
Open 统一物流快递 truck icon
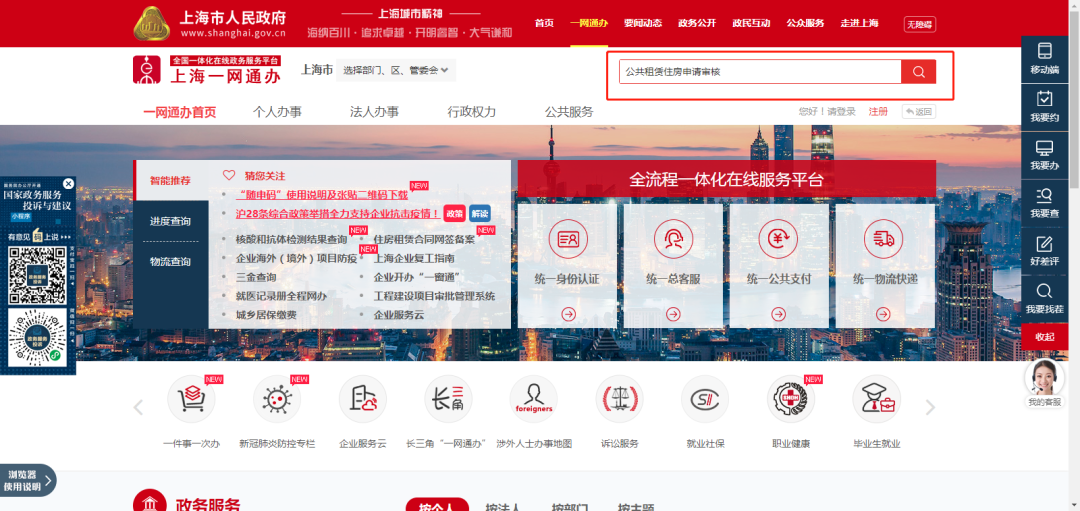pos(884,238)
